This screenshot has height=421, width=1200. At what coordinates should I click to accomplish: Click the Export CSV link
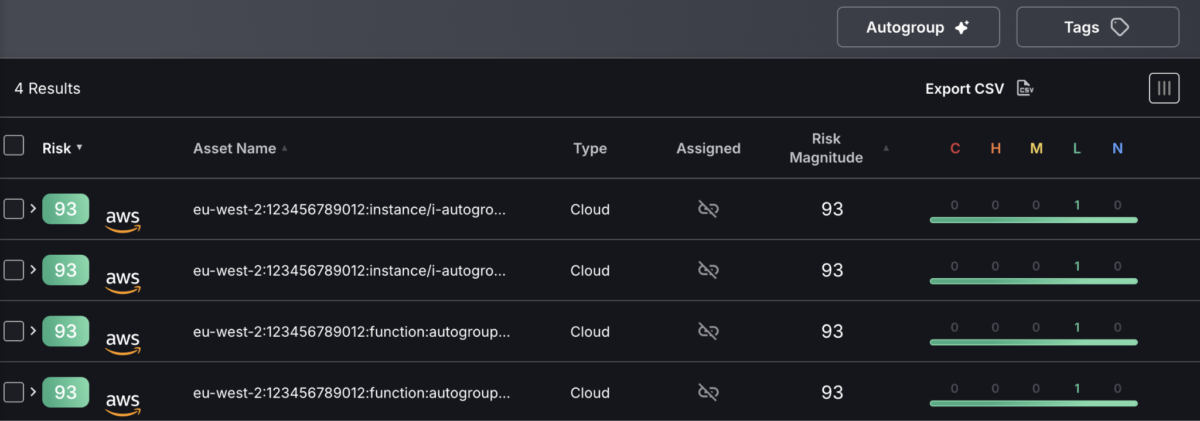[x=964, y=89]
